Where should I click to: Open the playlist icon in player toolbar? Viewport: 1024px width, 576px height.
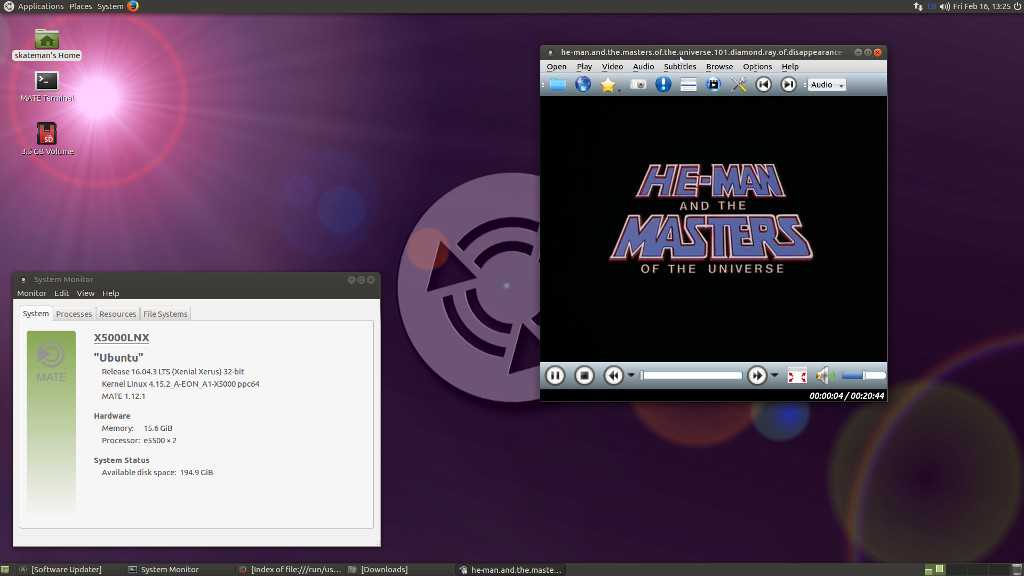tap(688, 84)
